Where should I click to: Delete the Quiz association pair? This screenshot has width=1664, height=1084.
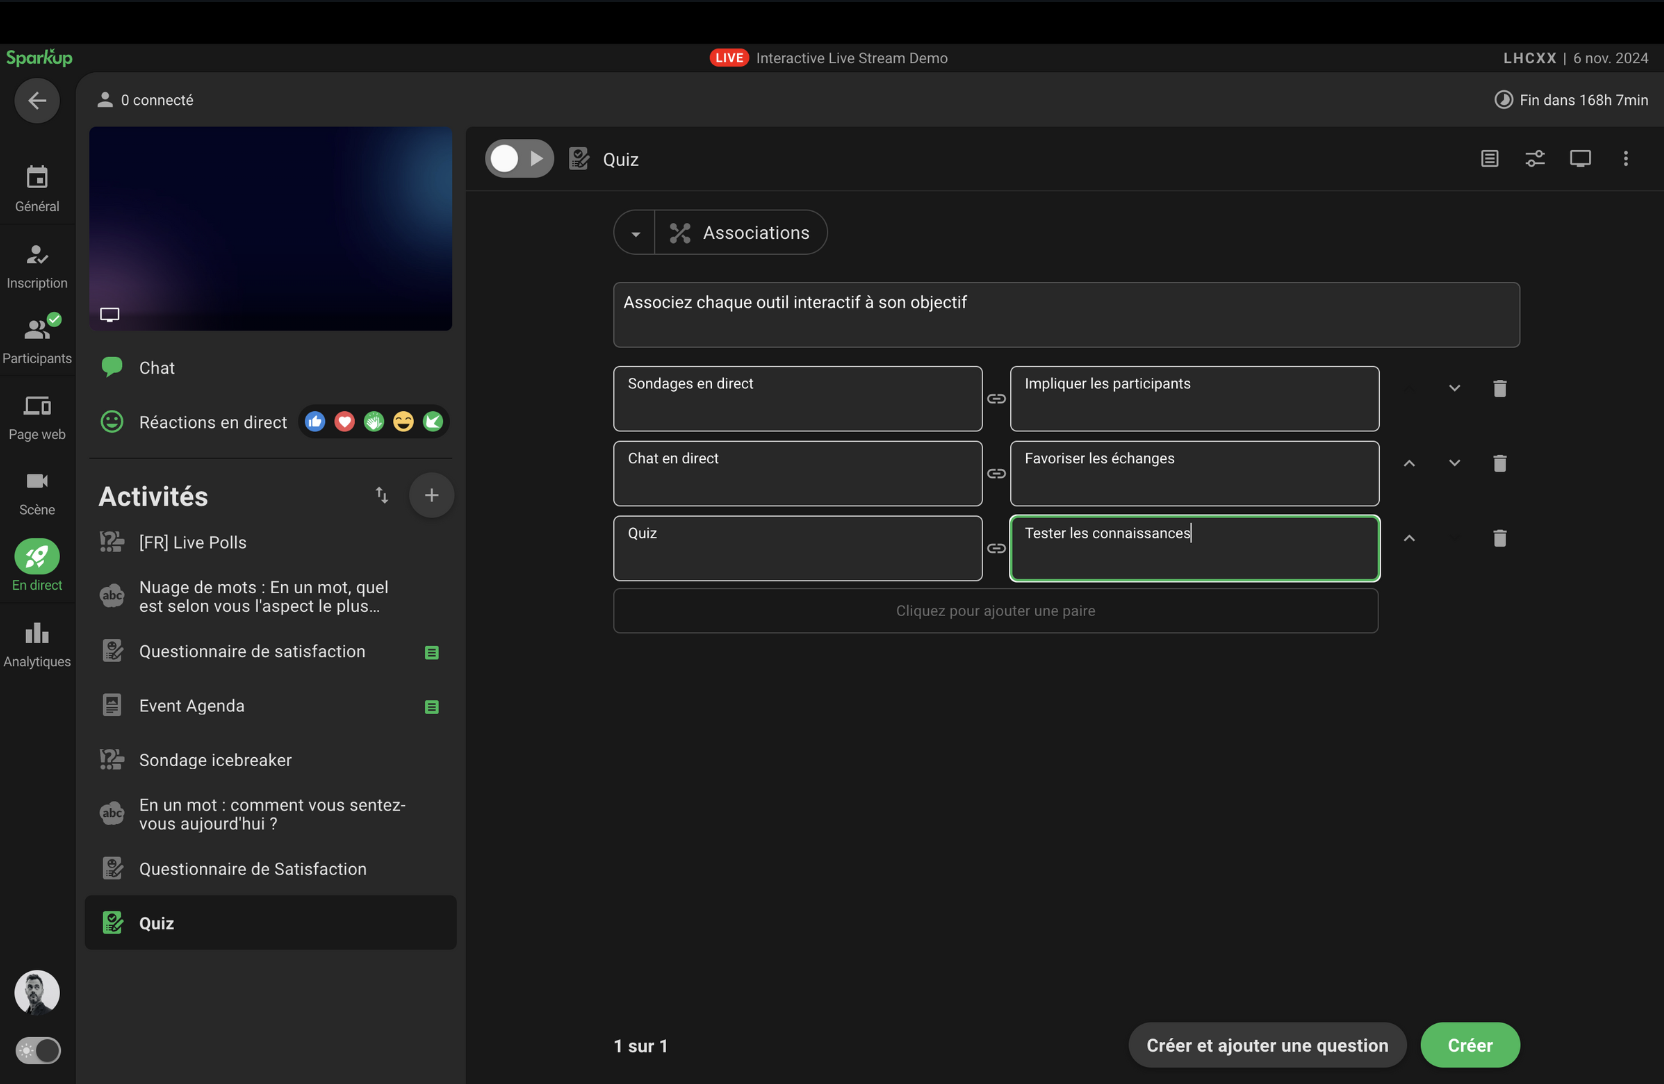[1499, 538]
